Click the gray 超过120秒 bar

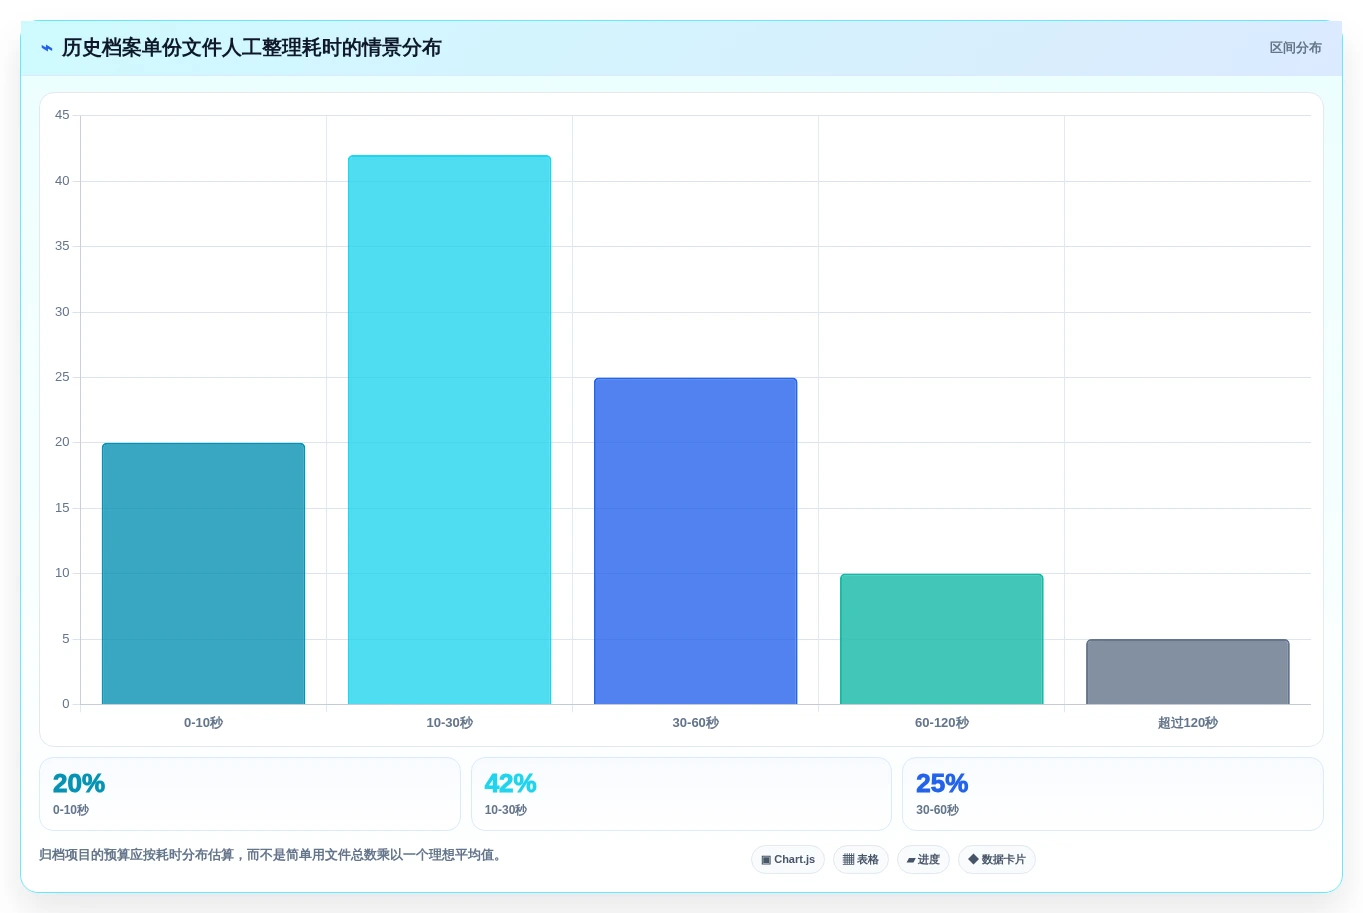tap(1187, 672)
